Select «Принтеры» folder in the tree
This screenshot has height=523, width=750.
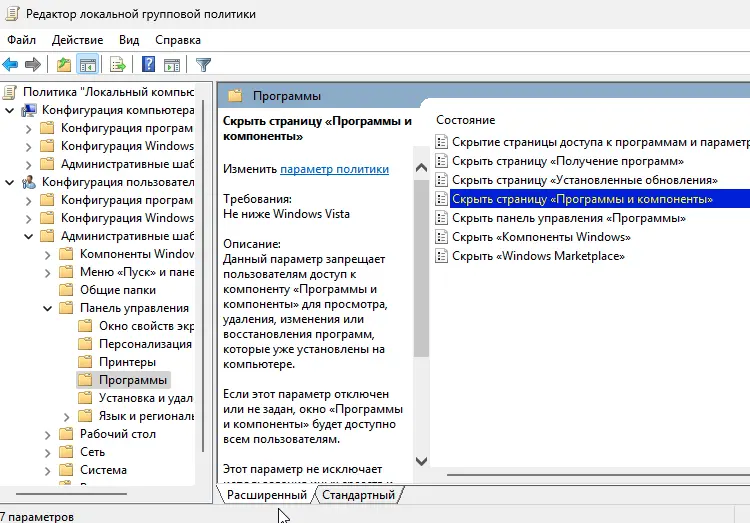[127, 362]
